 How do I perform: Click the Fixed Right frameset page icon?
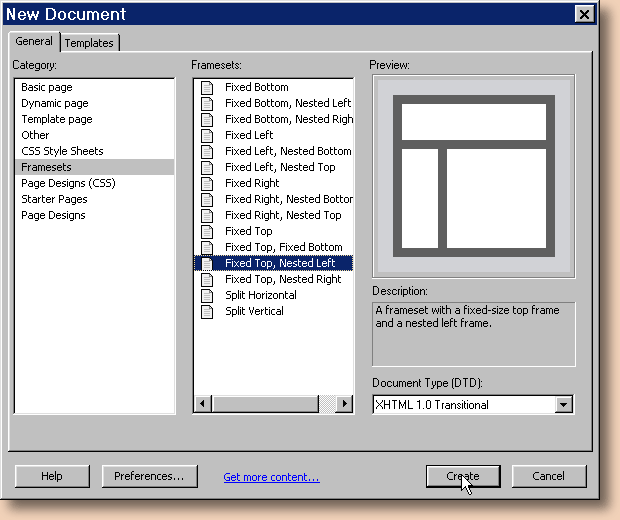(207, 183)
